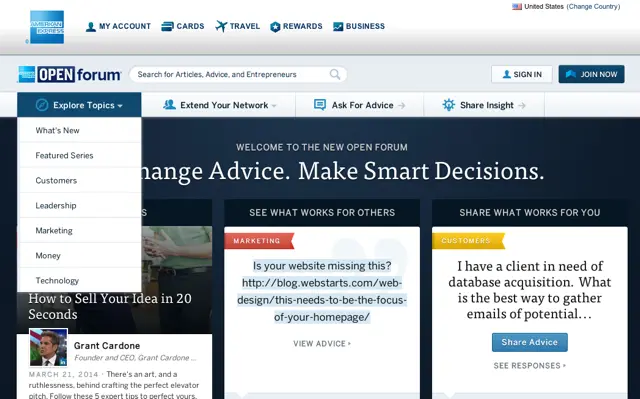Click the search magnifying glass icon
Viewport: 640px width, 399px height.
tap(335, 74)
